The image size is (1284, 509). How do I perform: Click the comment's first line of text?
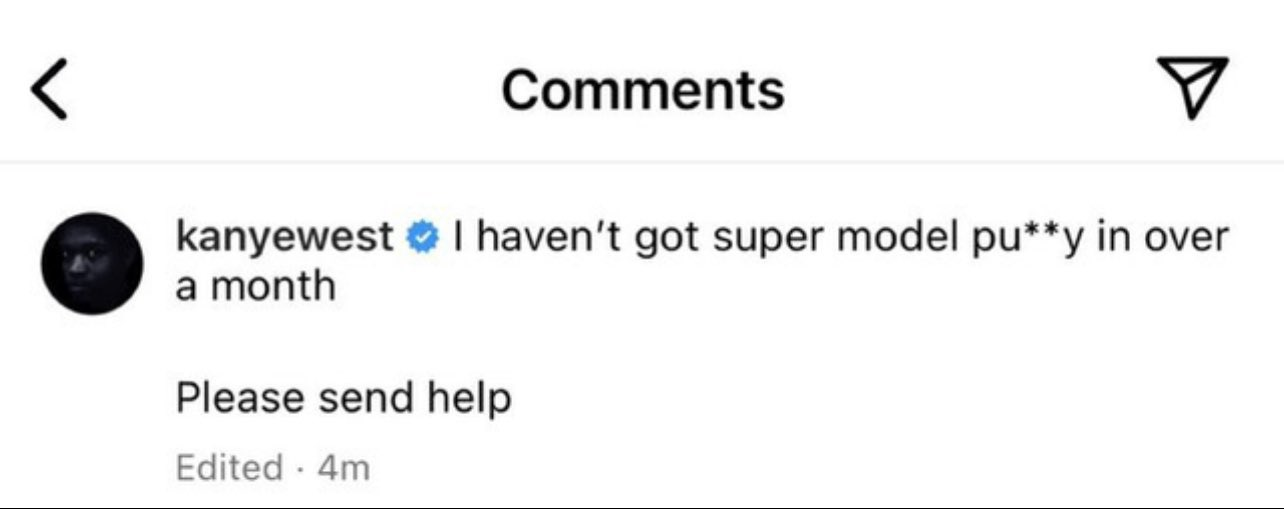point(840,238)
